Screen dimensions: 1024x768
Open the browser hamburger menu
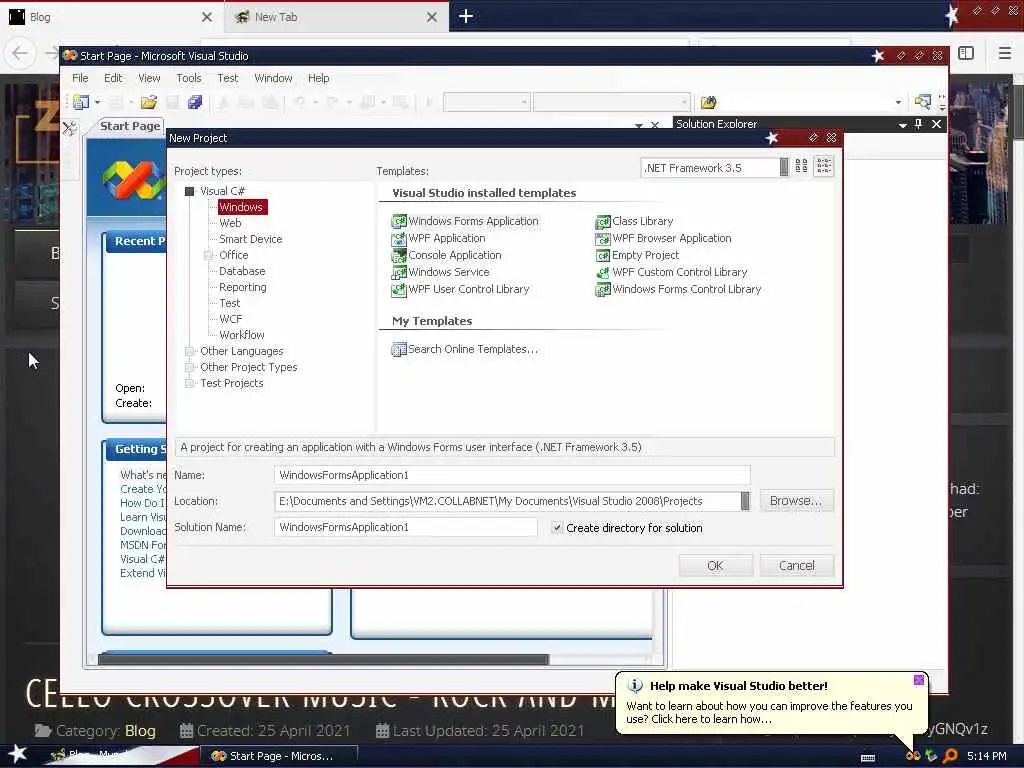(1005, 53)
